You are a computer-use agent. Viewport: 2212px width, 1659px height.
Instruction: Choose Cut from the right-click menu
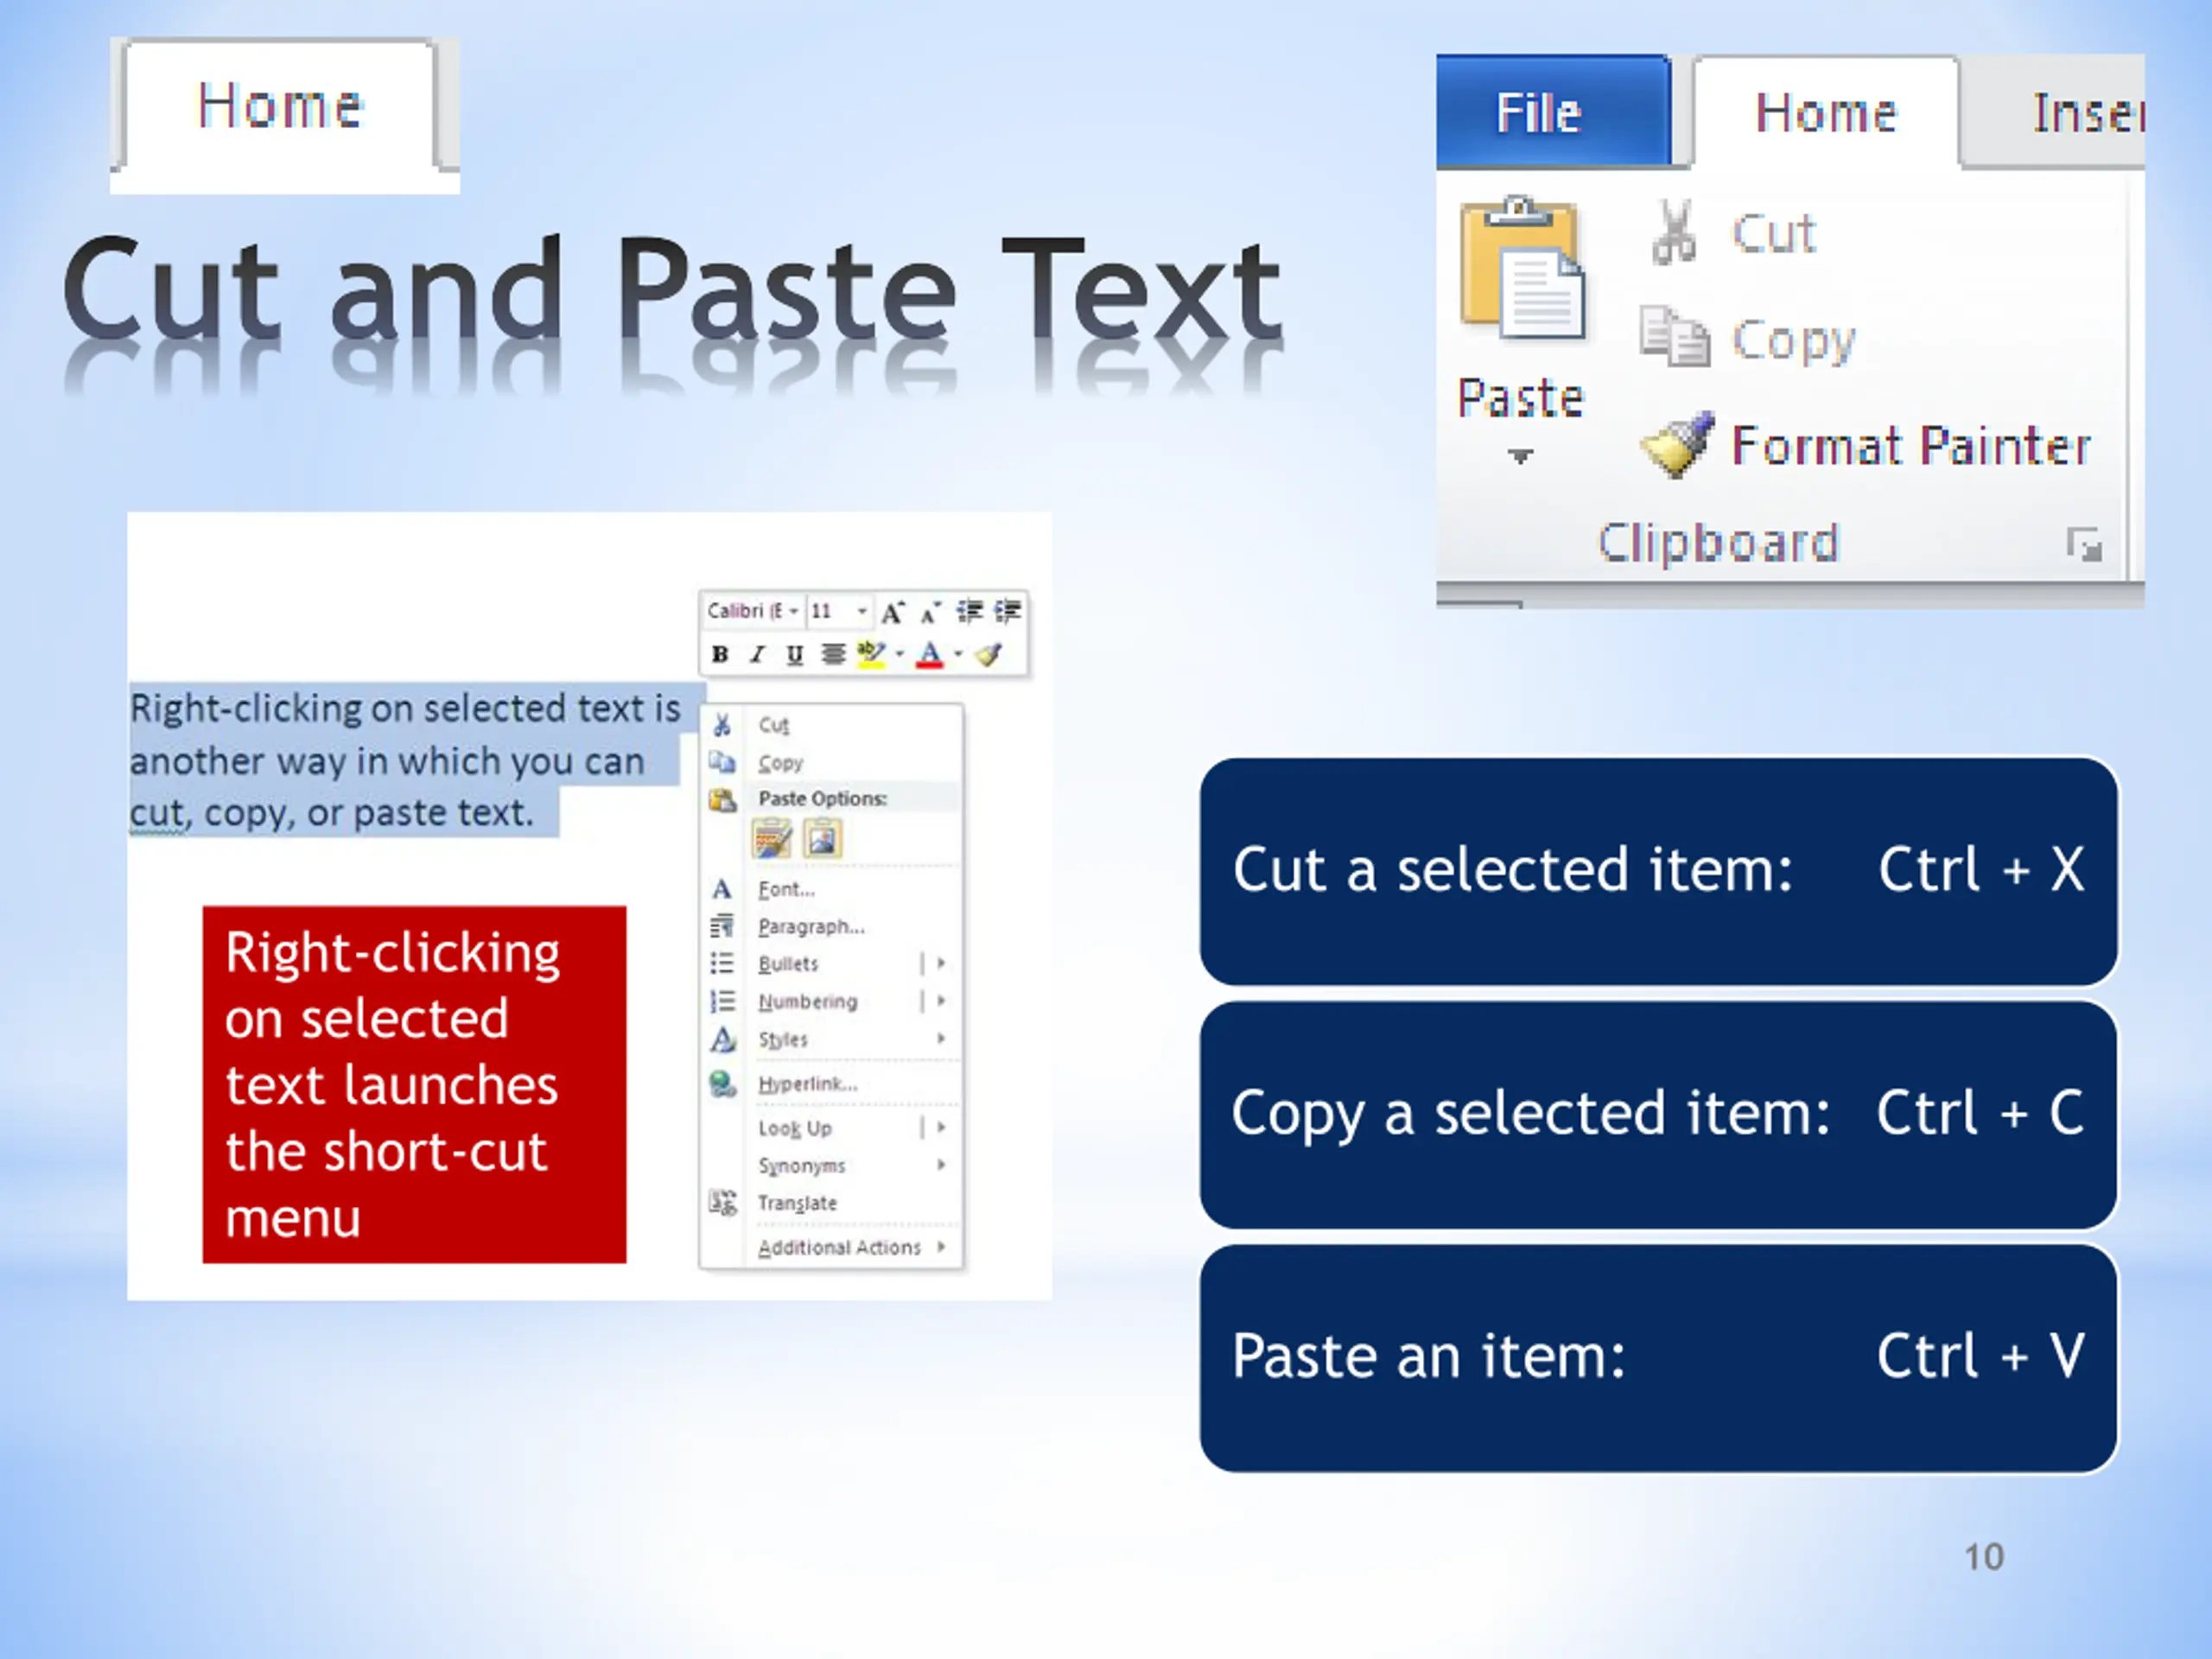coord(832,725)
